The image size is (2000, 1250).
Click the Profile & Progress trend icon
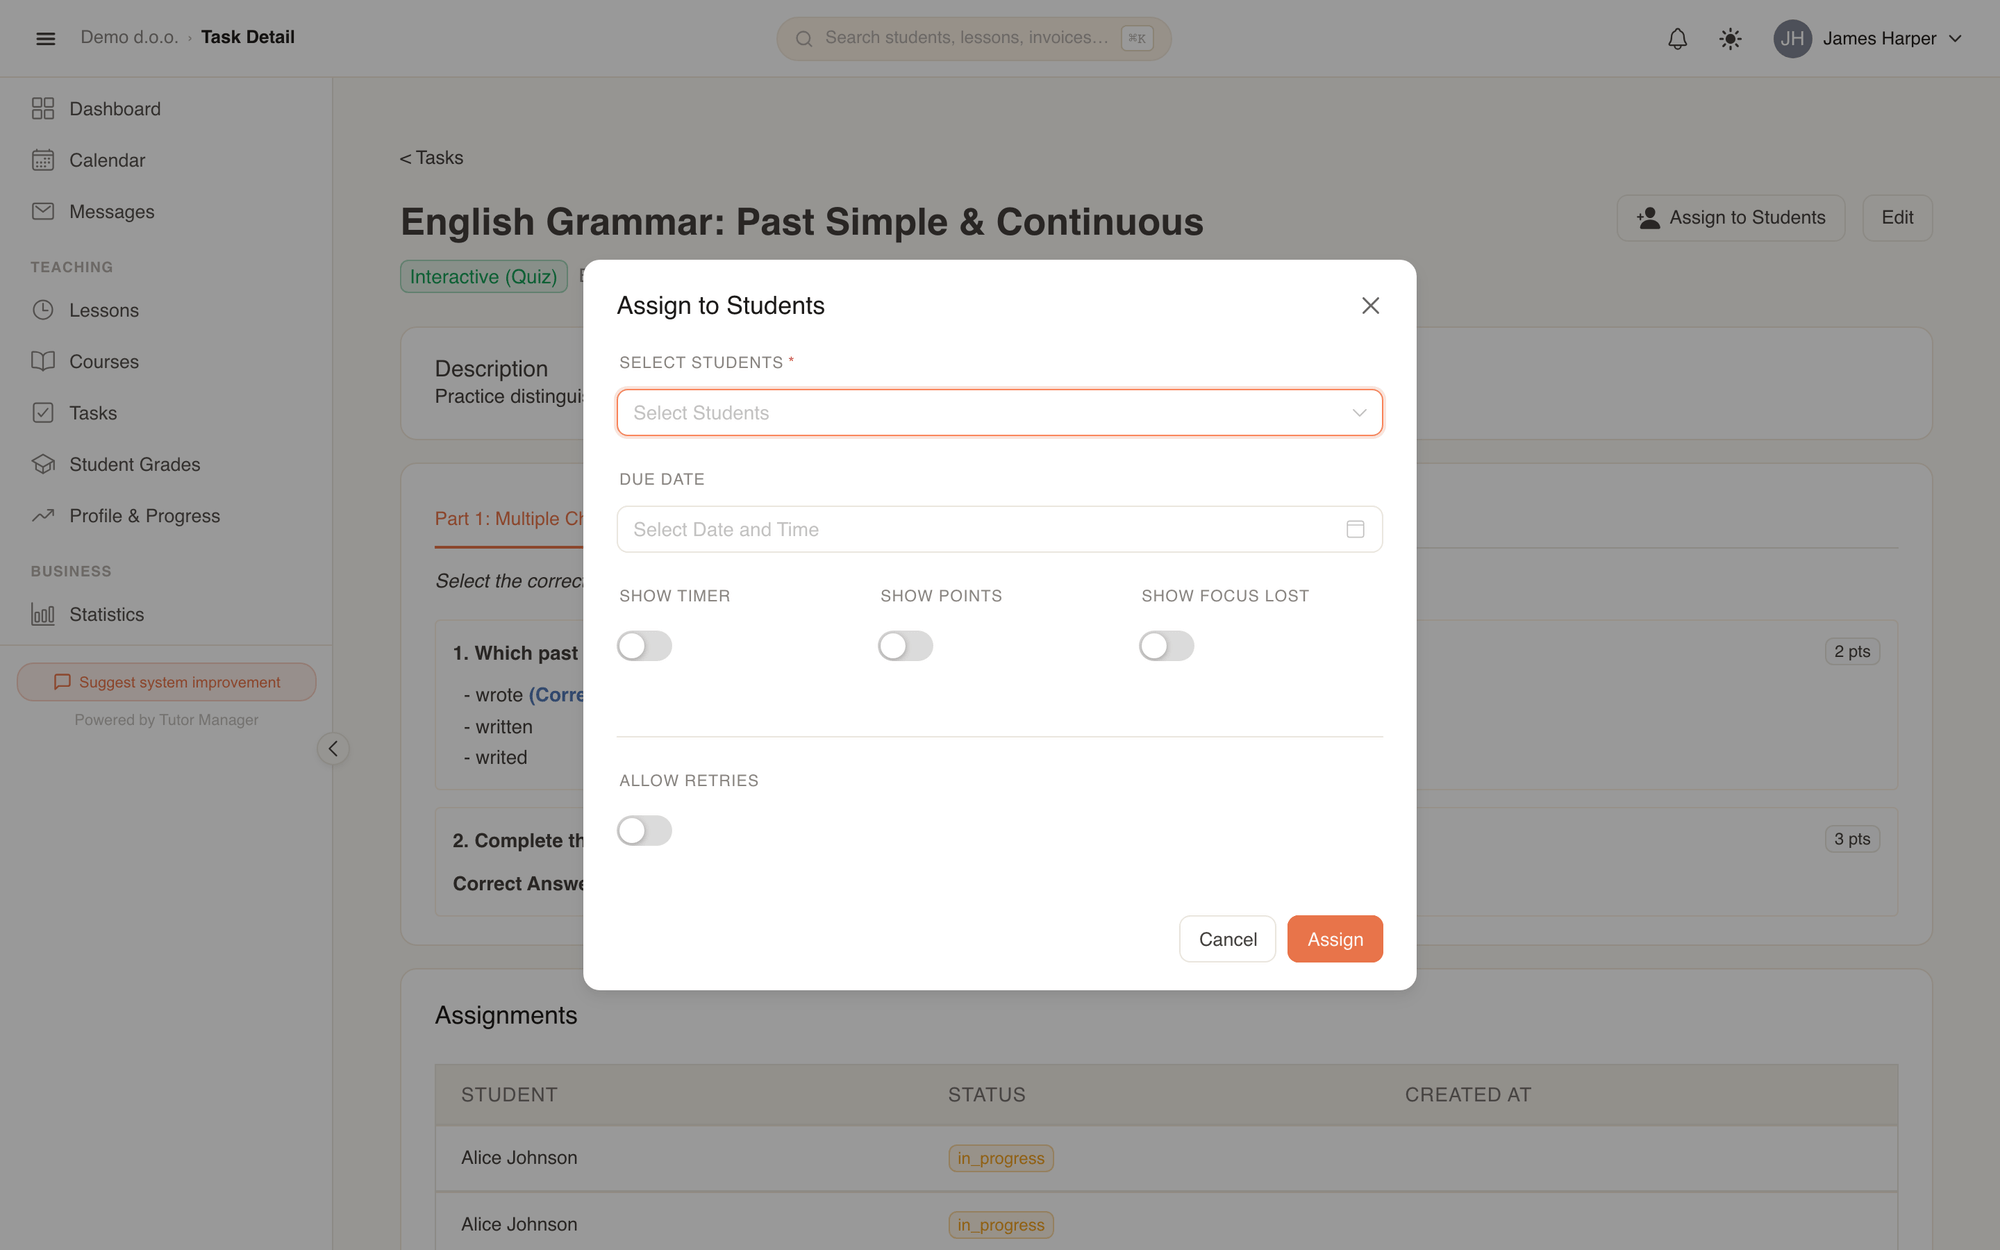[43, 516]
